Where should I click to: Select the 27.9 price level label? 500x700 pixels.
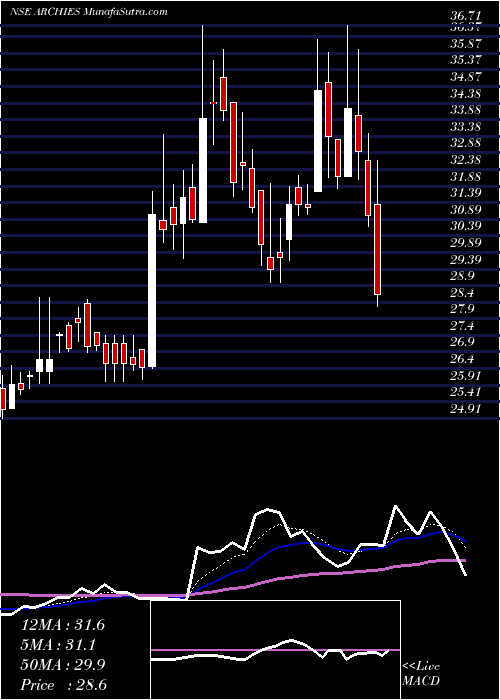point(463,309)
